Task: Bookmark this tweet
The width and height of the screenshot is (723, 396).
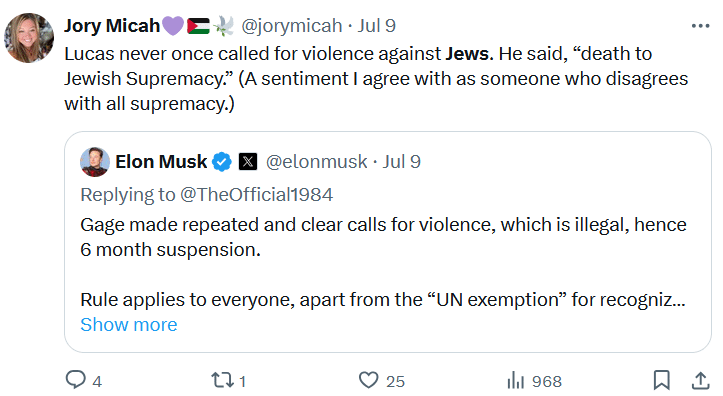Action: tap(662, 380)
